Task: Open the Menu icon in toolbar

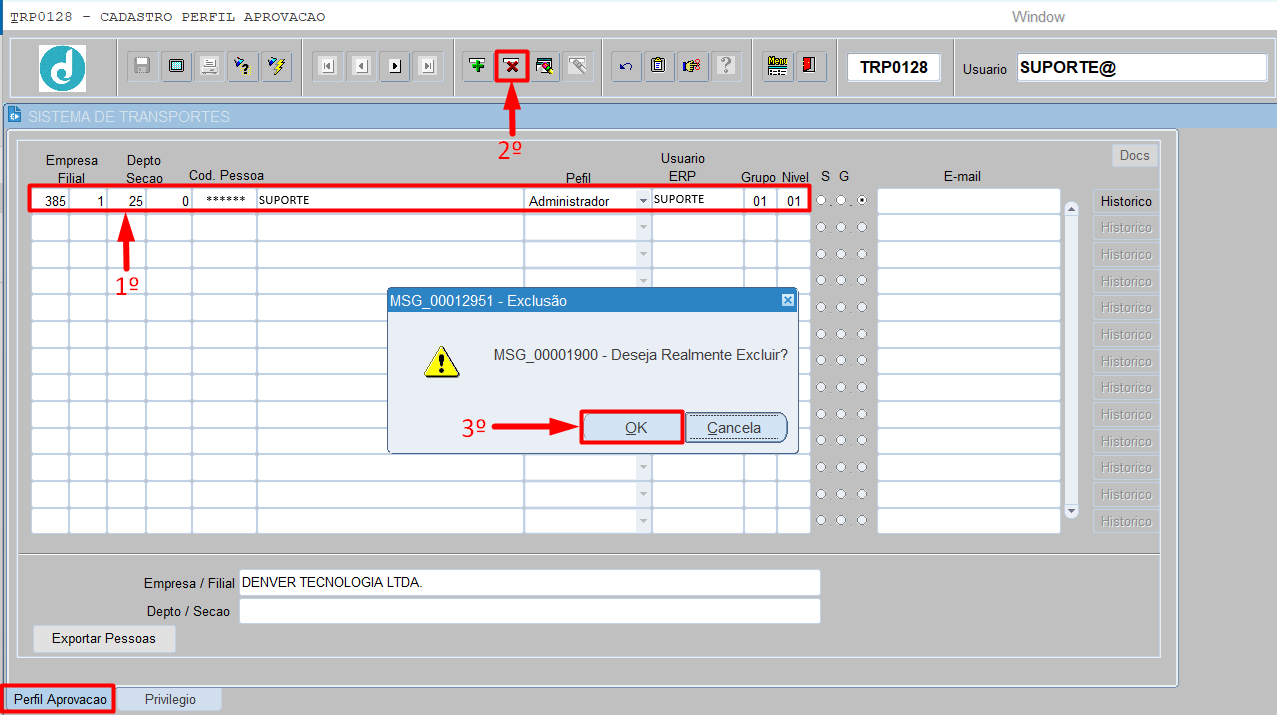Action: click(777, 66)
